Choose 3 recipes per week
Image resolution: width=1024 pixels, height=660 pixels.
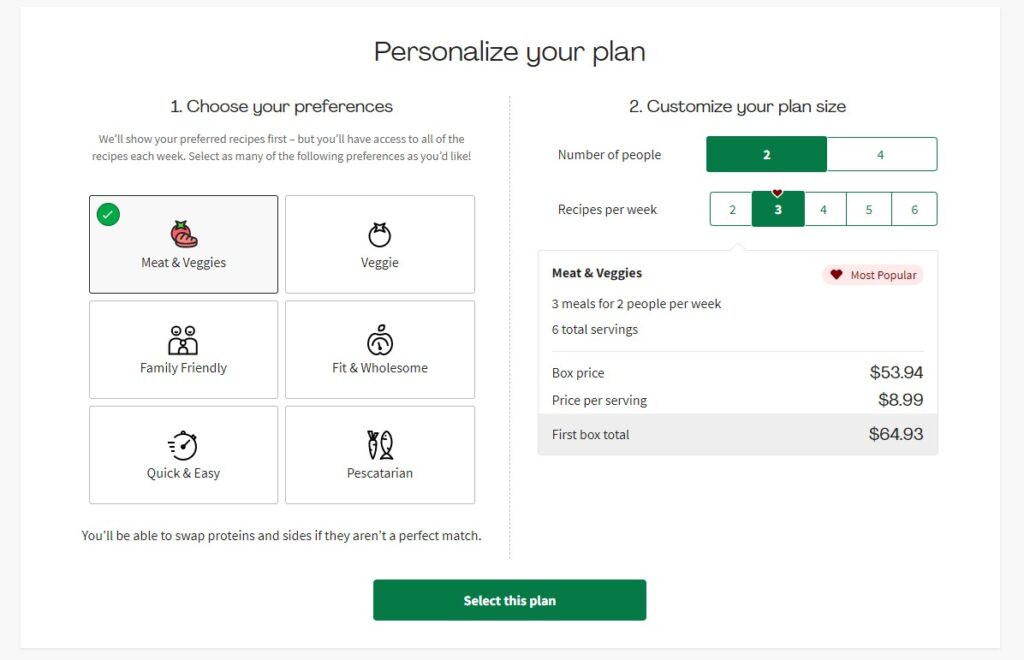(778, 210)
